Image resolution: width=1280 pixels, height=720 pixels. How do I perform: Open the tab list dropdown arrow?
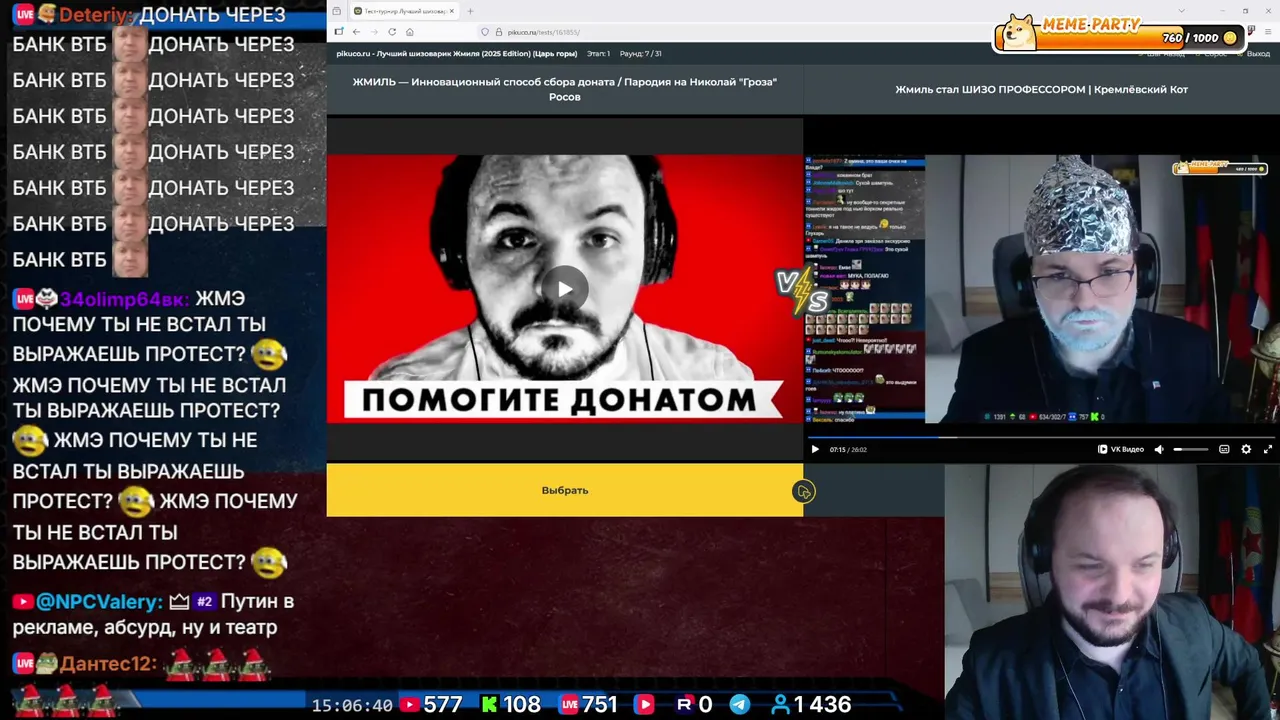point(1182,11)
